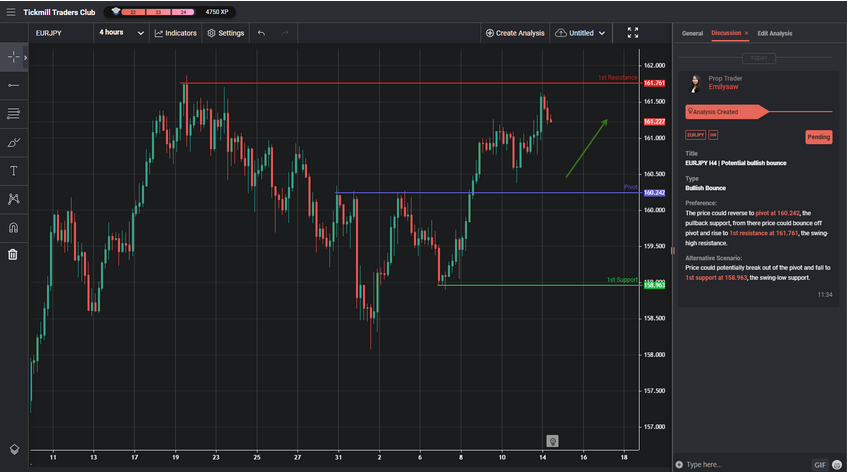Open the object layers icon
Image resolution: width=847 pixels, height=472 pixels.
point(14,449)
